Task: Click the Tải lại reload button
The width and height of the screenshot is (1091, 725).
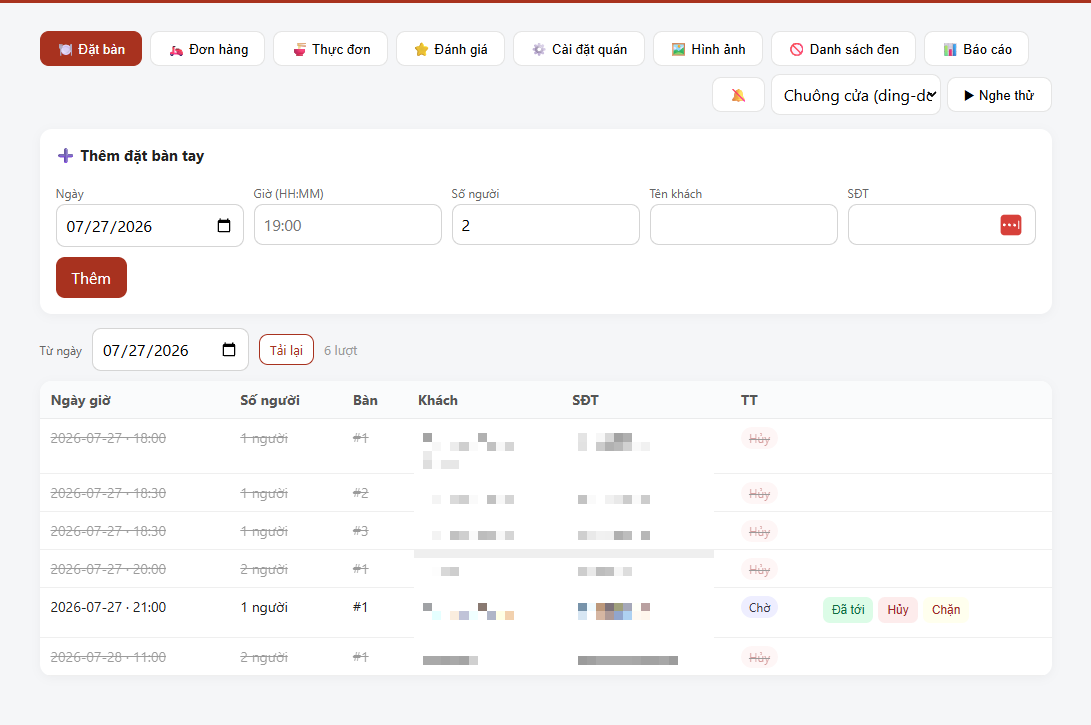Action: pyautogui.click(x=287, y=350)
